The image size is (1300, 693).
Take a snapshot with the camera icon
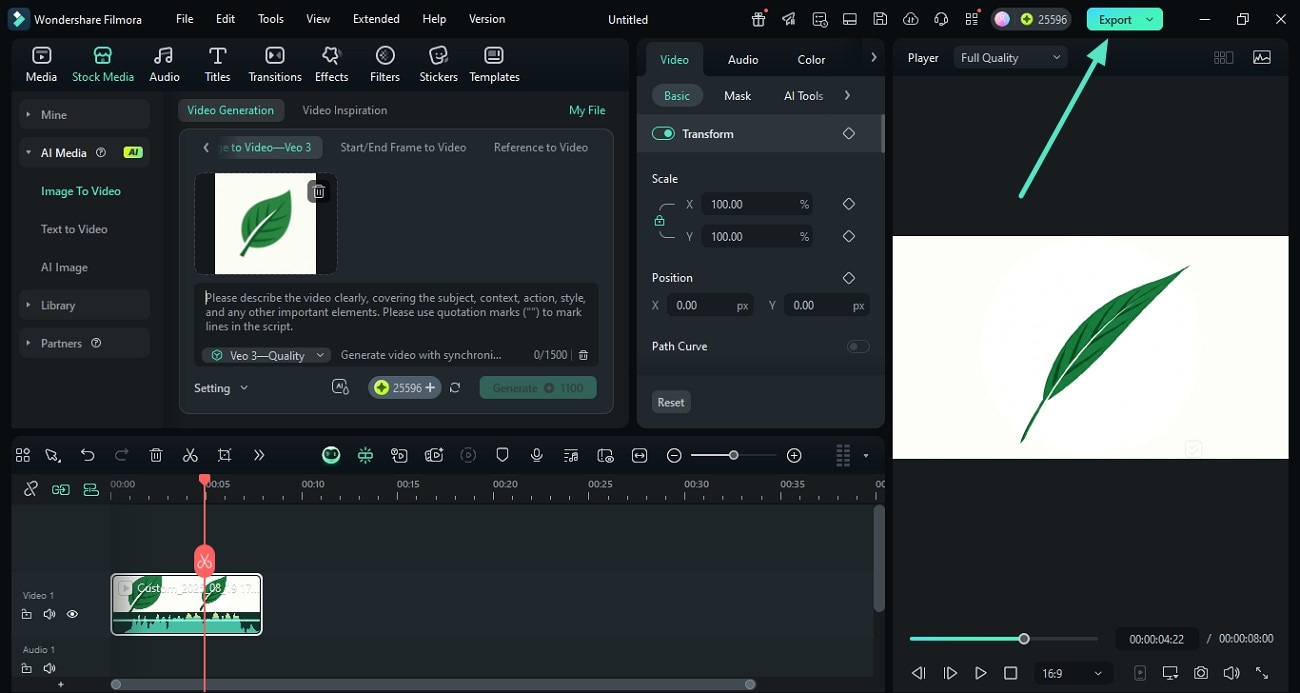pyautogui.click(x=1201, y=673)
